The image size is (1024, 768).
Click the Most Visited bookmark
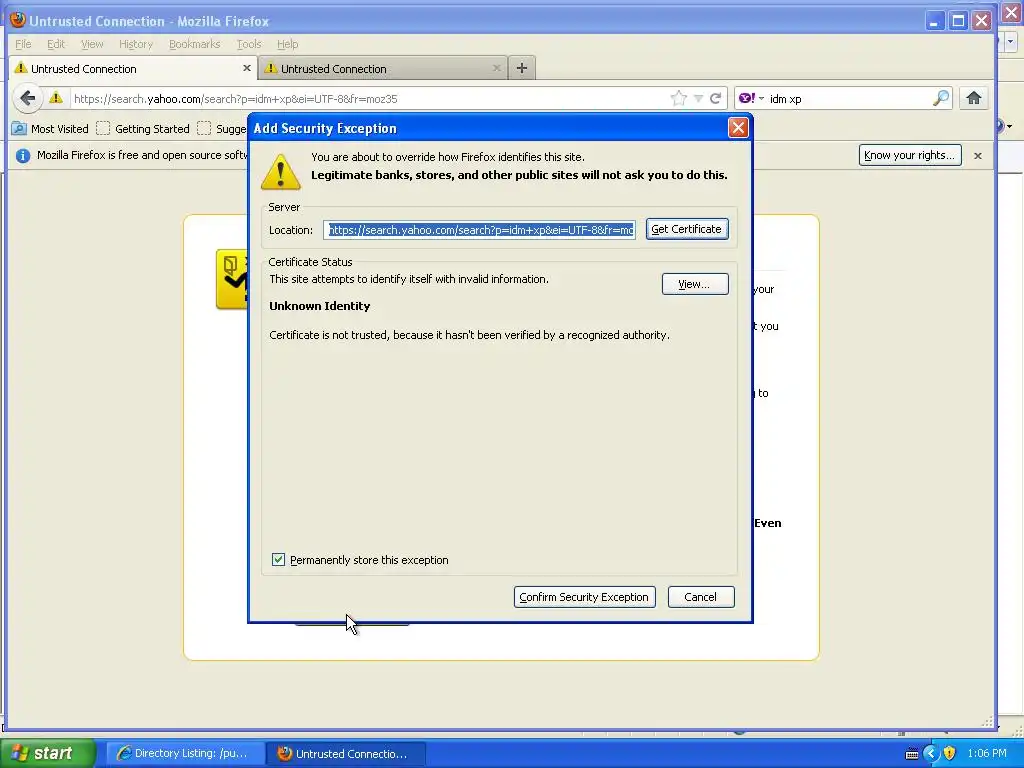tap(50, 129)
